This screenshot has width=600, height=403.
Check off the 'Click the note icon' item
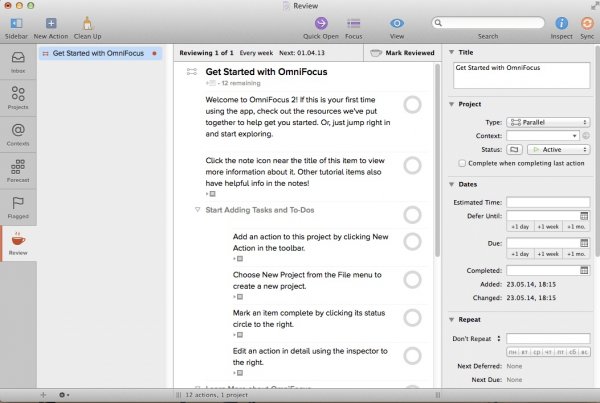[x=412, y=165]
